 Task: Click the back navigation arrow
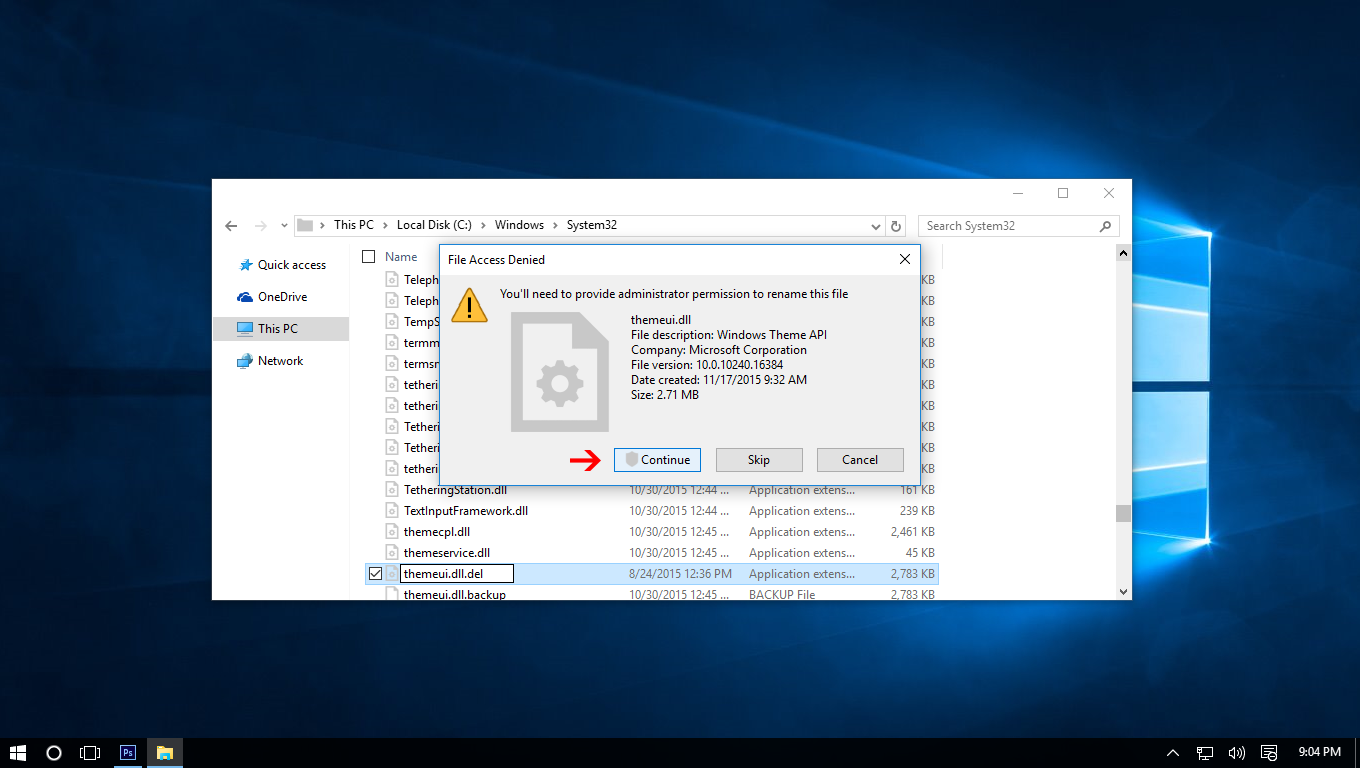(231, 226)
